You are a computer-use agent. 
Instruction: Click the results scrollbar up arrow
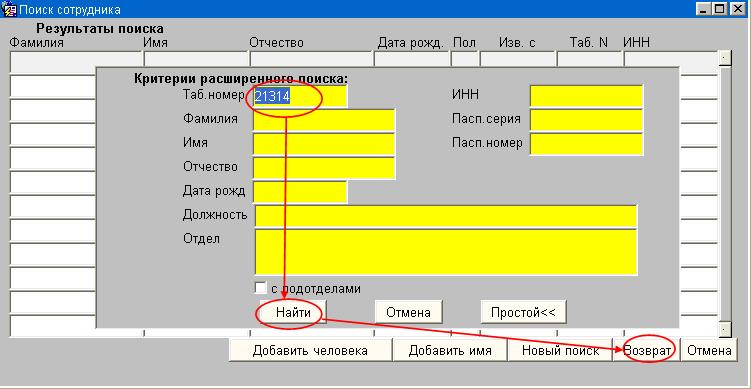click(725, 58)
